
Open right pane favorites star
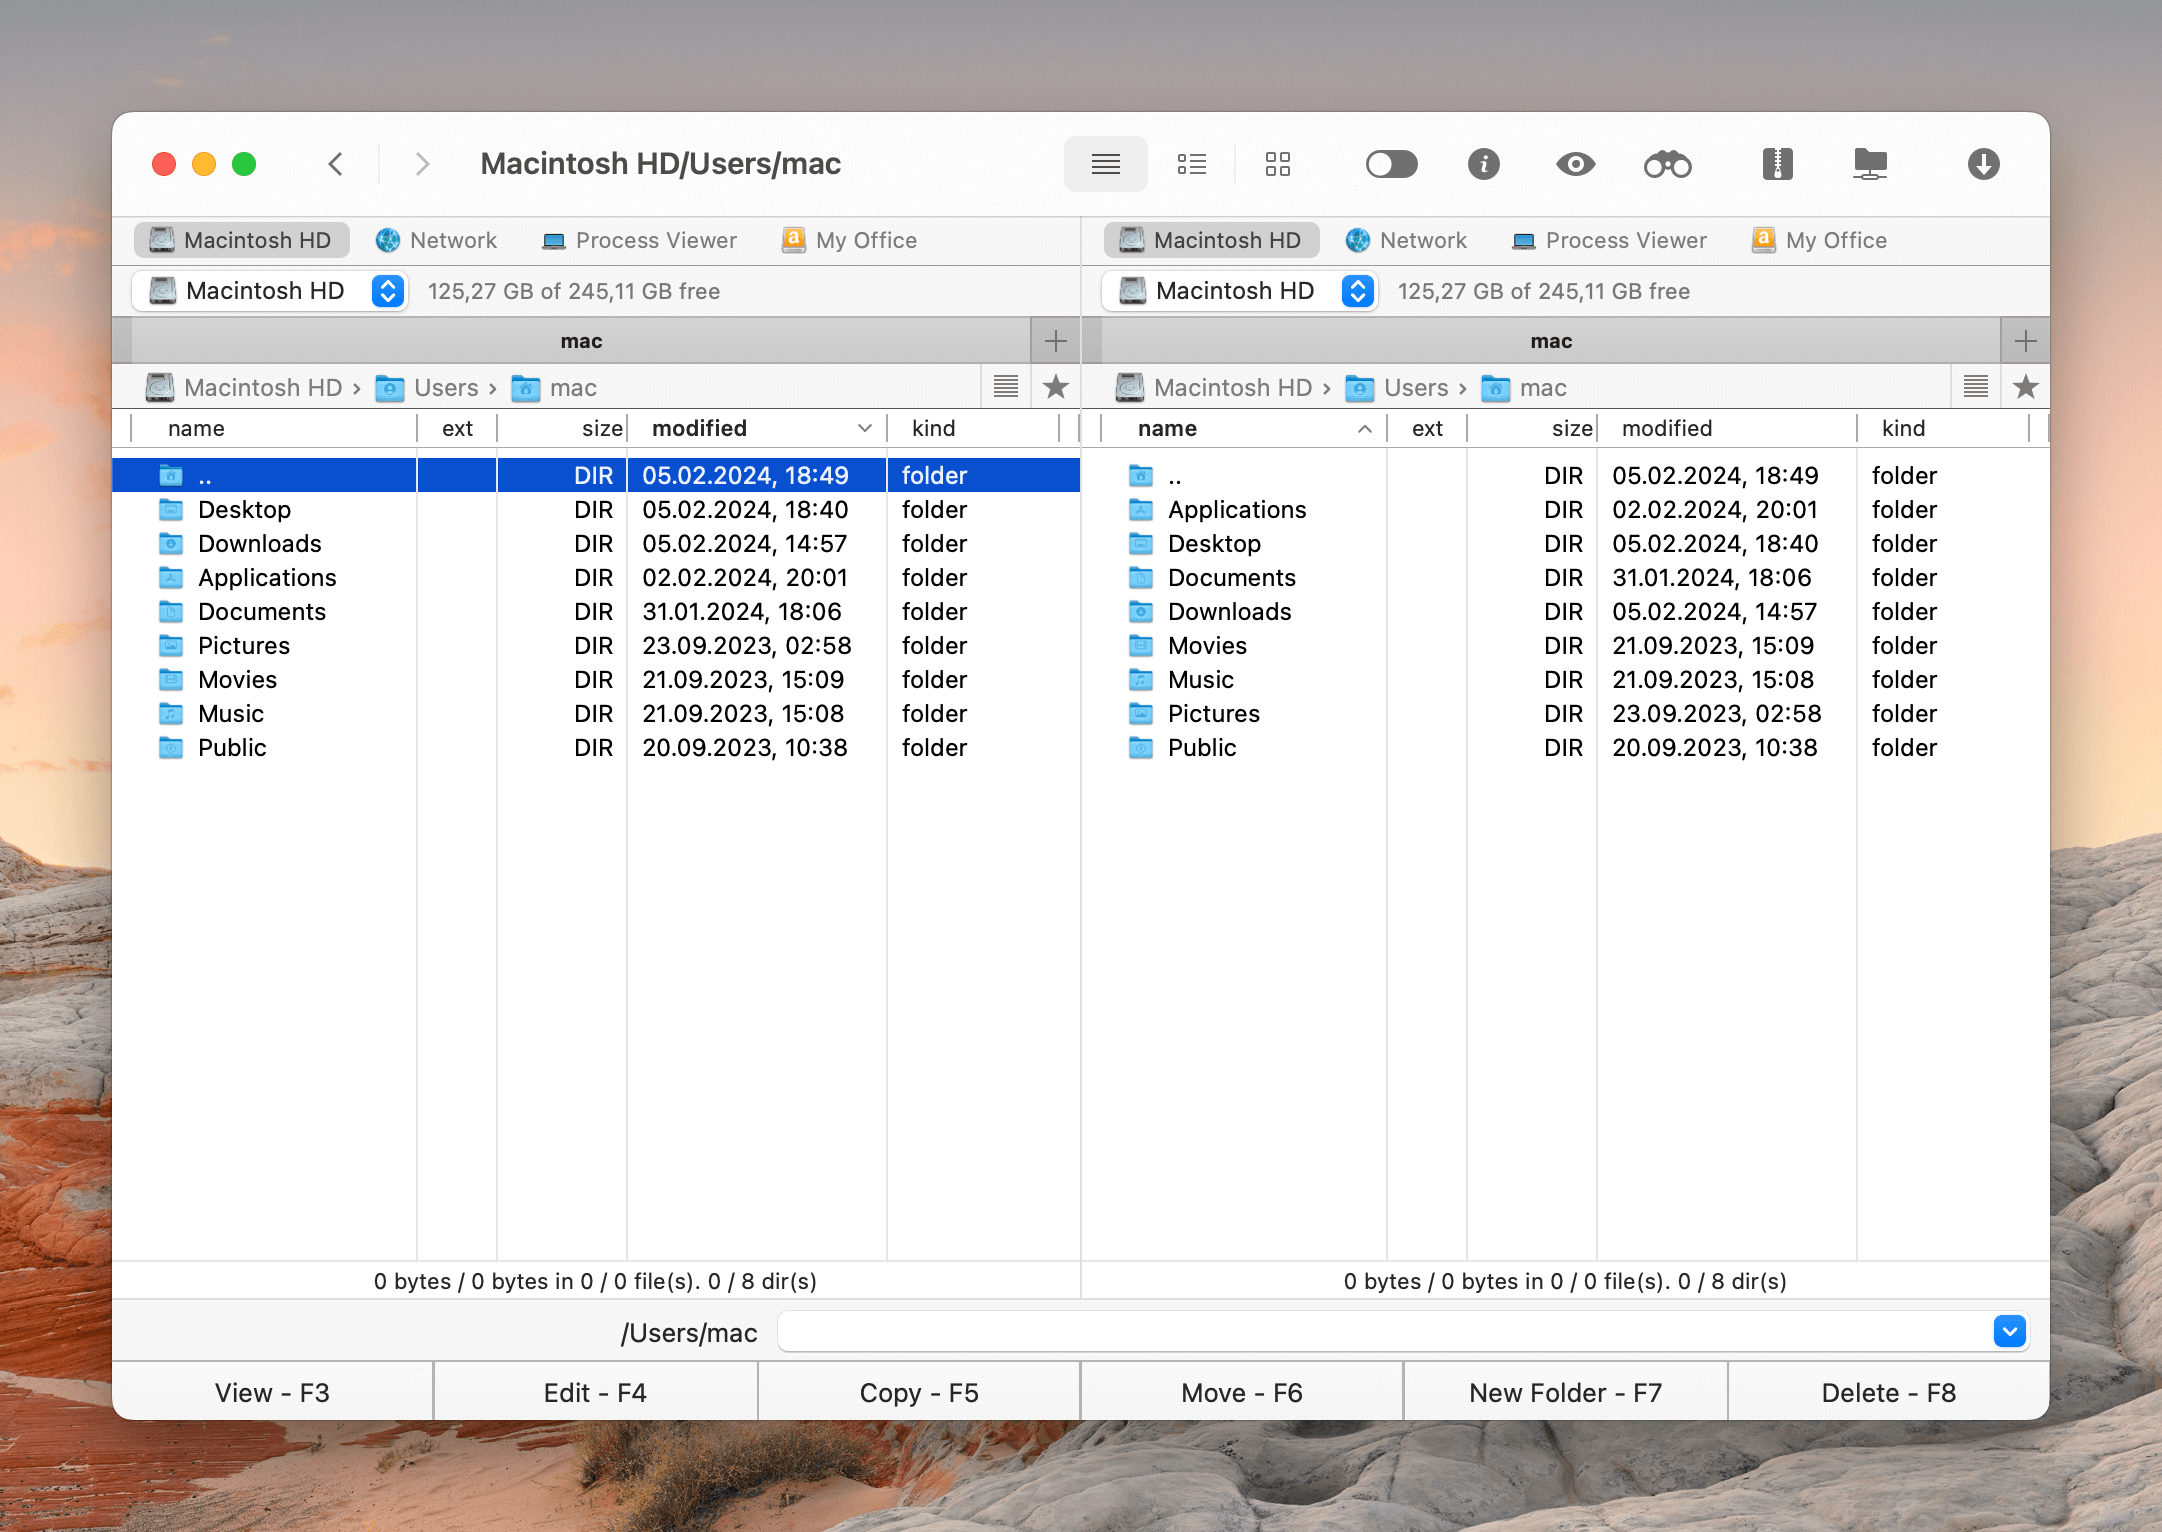2026,387
